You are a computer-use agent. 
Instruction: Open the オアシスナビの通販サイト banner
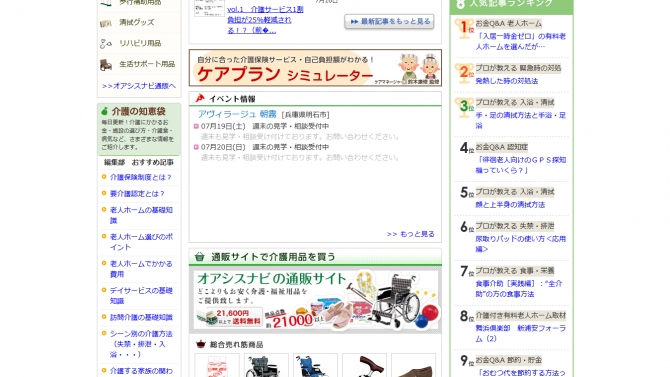(315, 300)
